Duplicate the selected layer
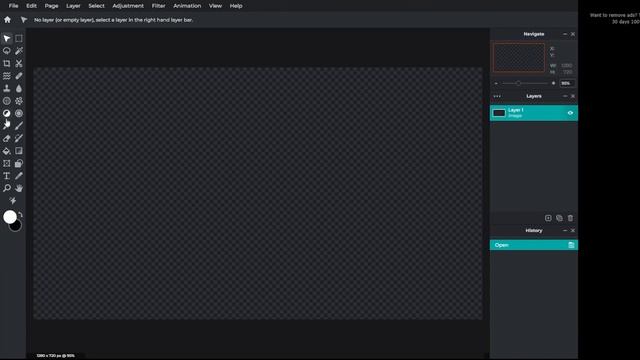Viewport: 640px width, 360px height. point(559,218)
